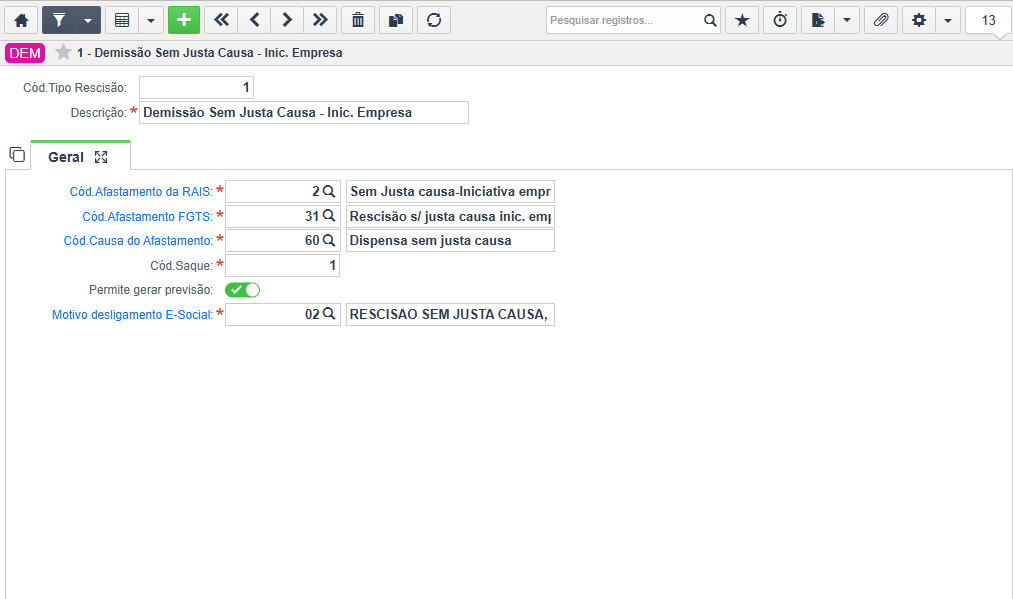Click the copy tabs icon beside Geral
The height and width of the screenshot is (599, 1013).
(x=17, y=154)
